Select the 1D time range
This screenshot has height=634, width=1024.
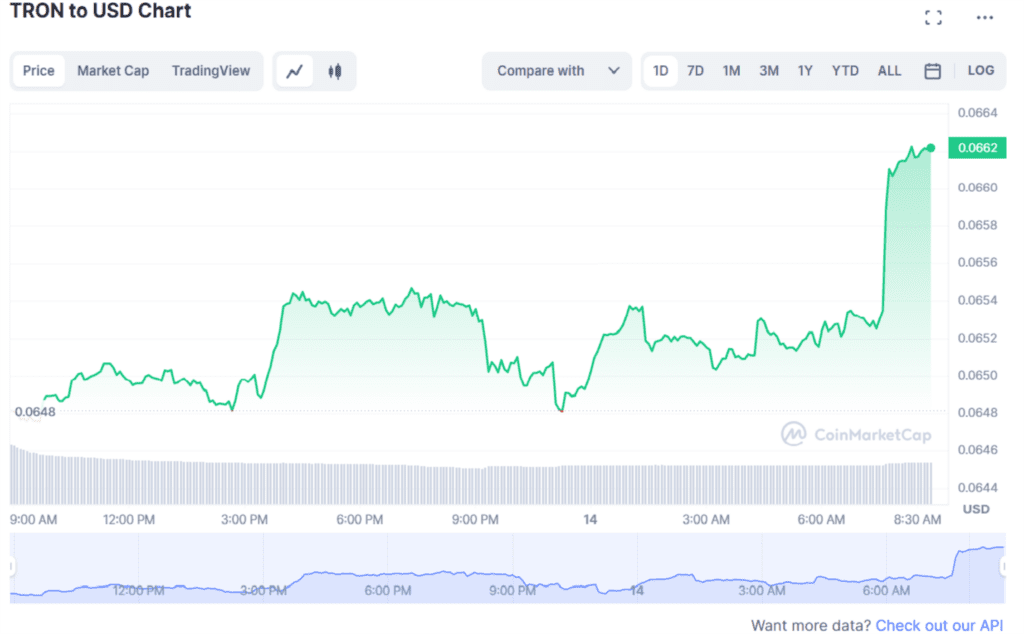coord(660,71)
